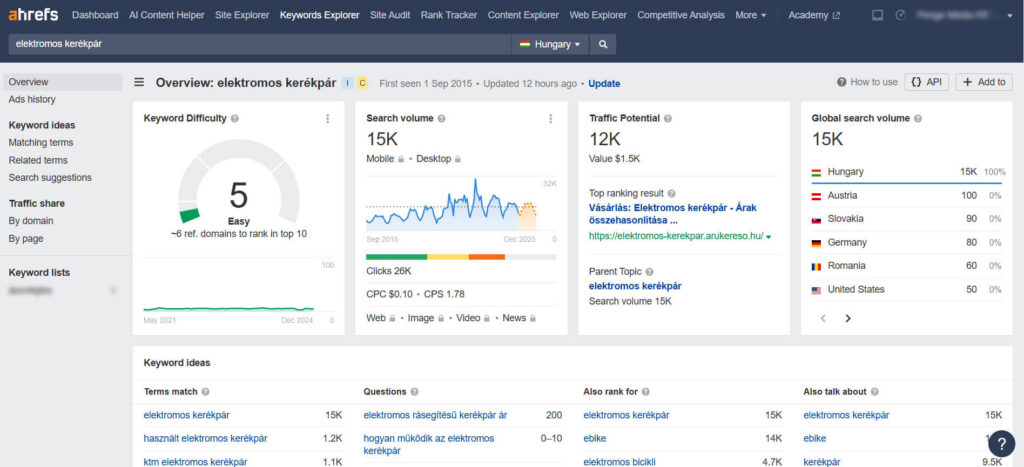Go to next page of countries
The height and width of the screenshot is (467, 1024).
coord(848,319)
